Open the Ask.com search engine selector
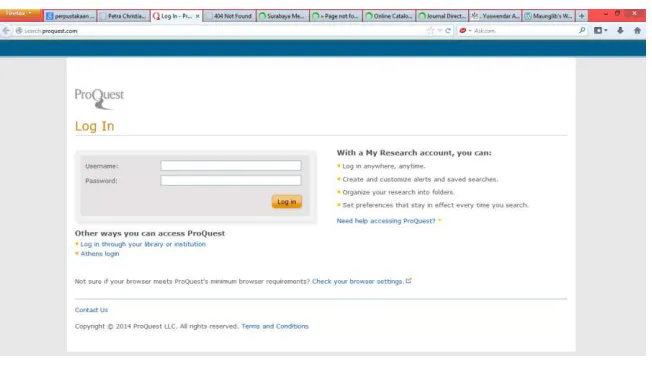The image size is (652, 368). tap(465, 31)
